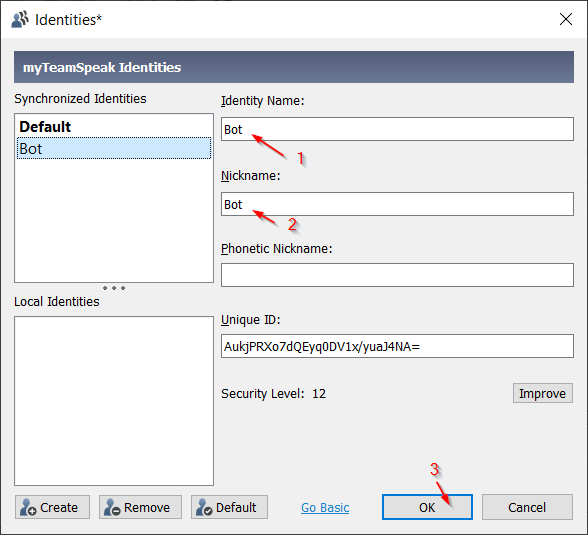The width and height of the screenshot is (588, 535).
Task: Click the Unique ID field
Action: pyautogui.click(x=397, y=346)
